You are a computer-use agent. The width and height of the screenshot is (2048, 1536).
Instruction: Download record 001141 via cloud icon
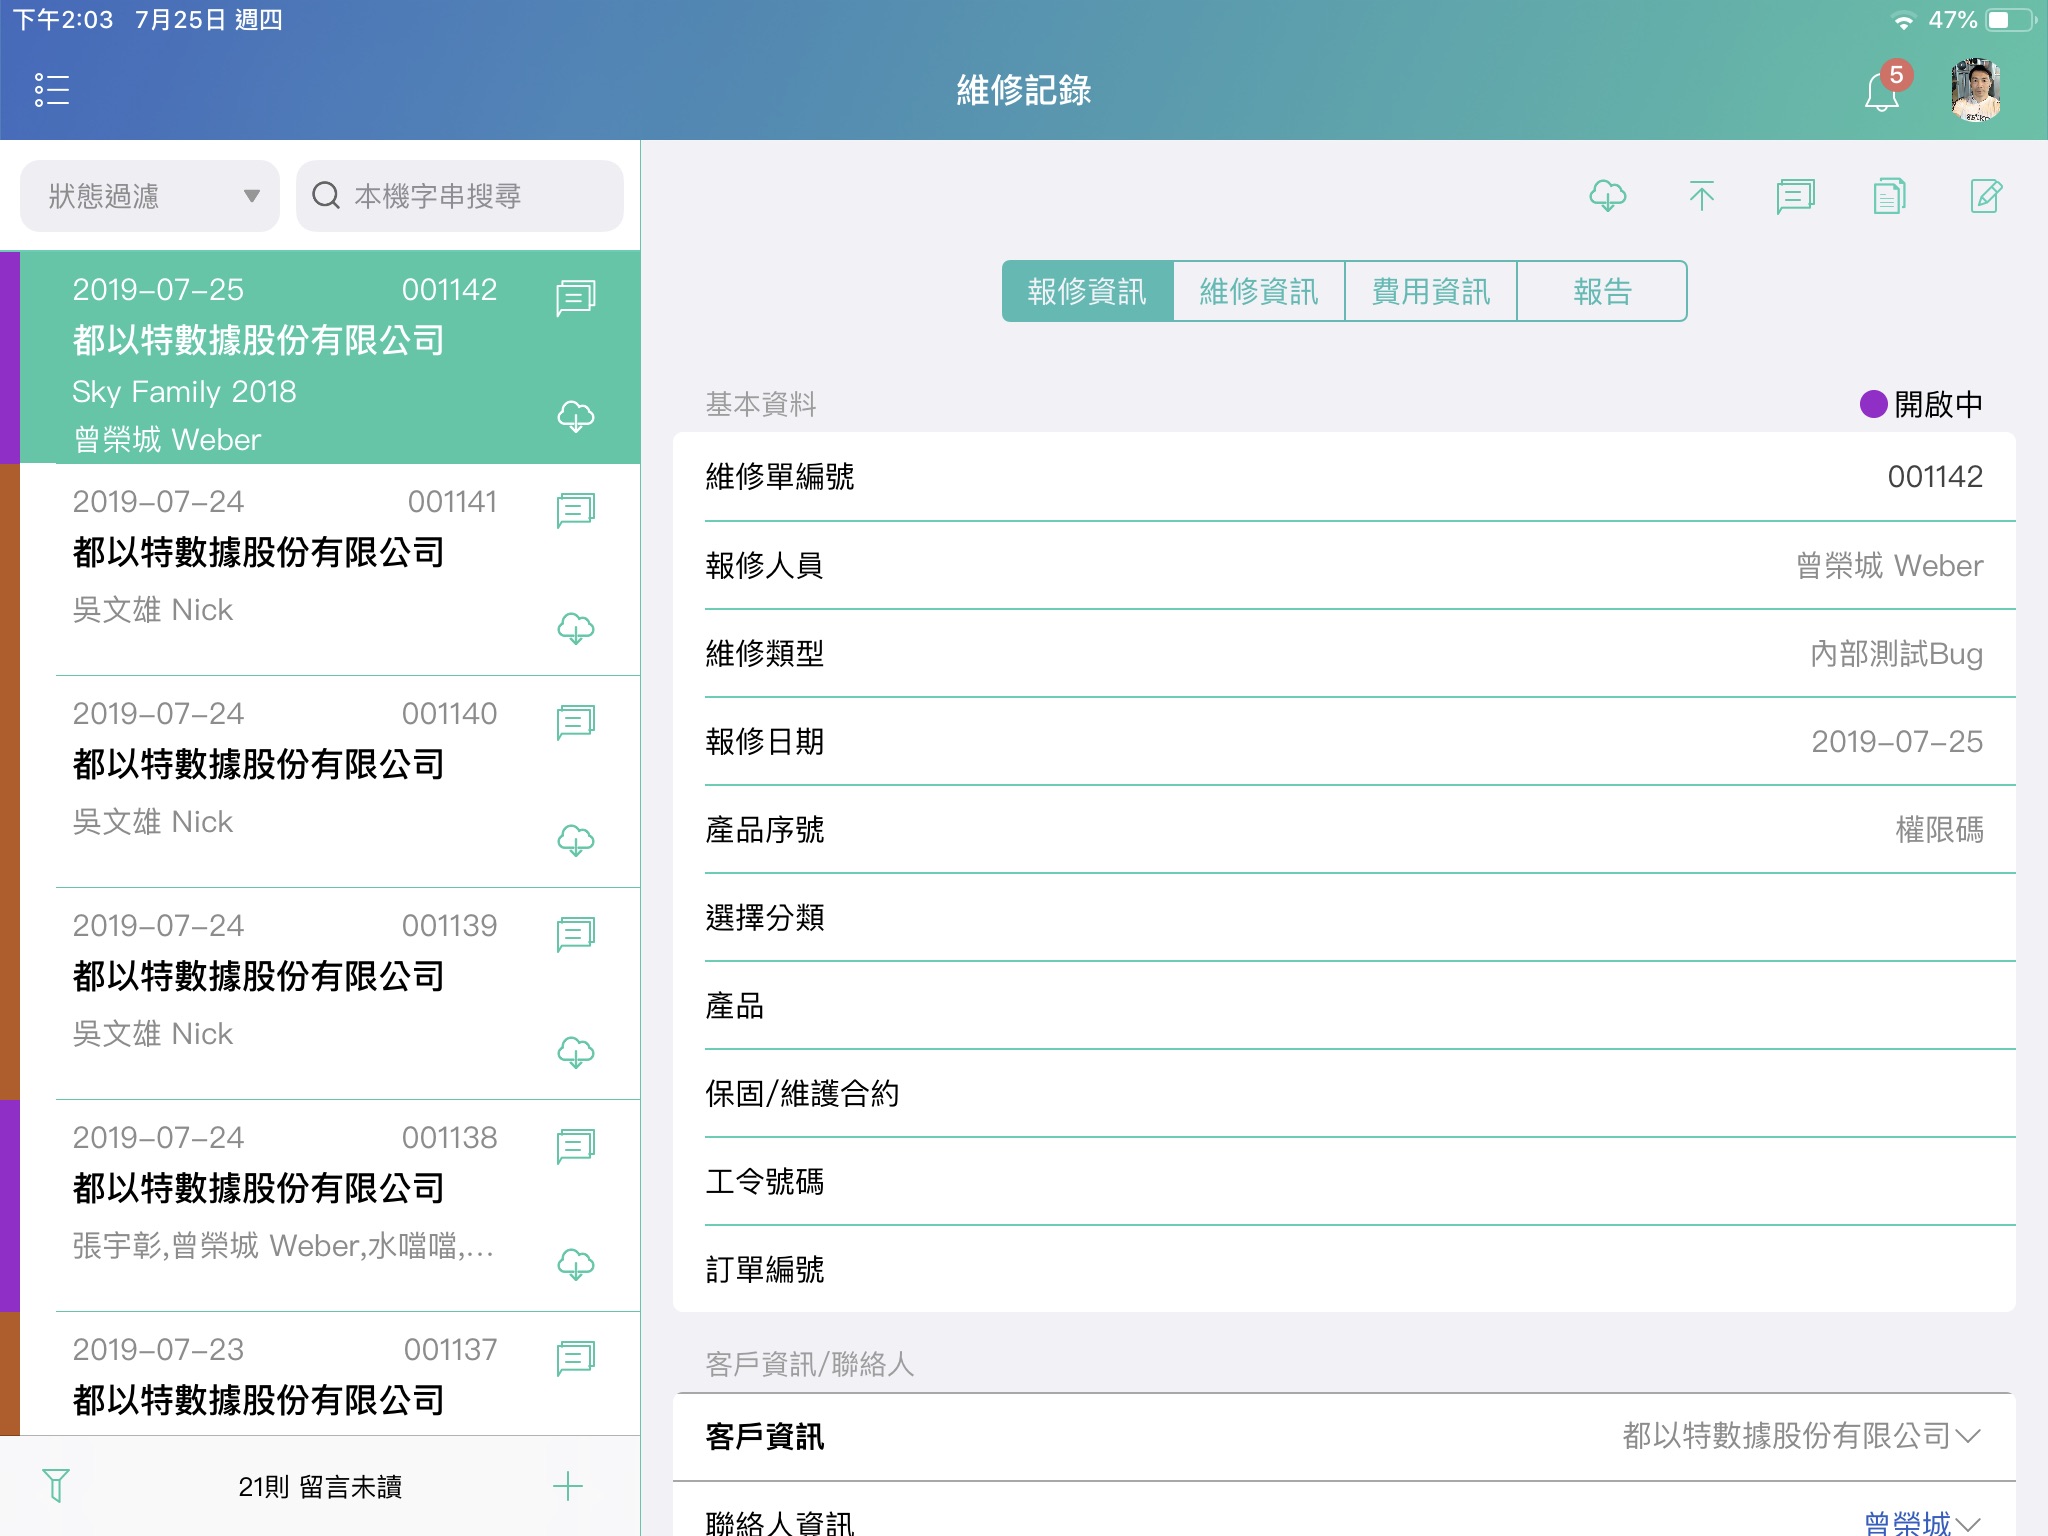[x=576, y=628]
